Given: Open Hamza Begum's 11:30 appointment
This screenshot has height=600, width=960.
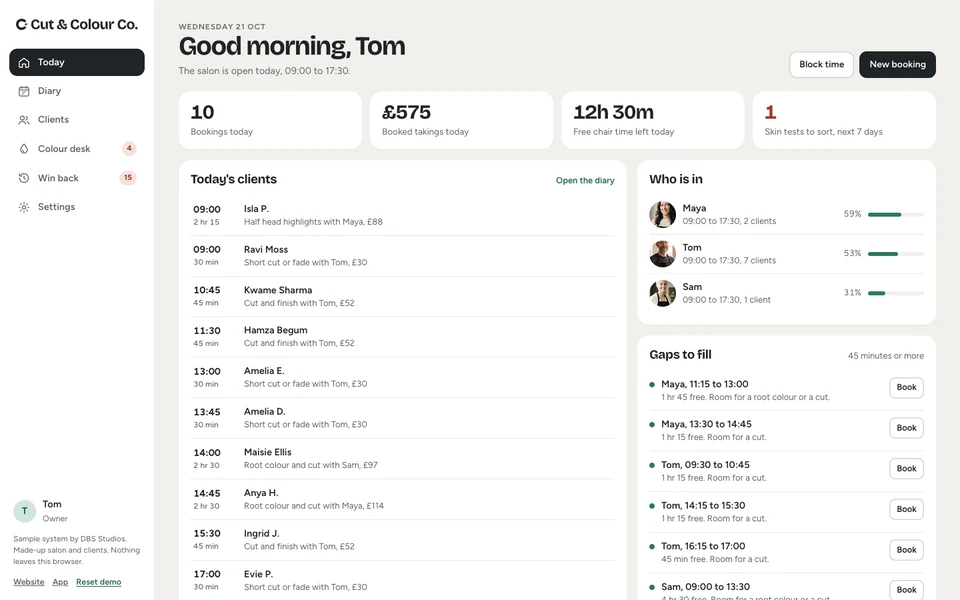Looking at the screenshot, I should tap(403, 337).
